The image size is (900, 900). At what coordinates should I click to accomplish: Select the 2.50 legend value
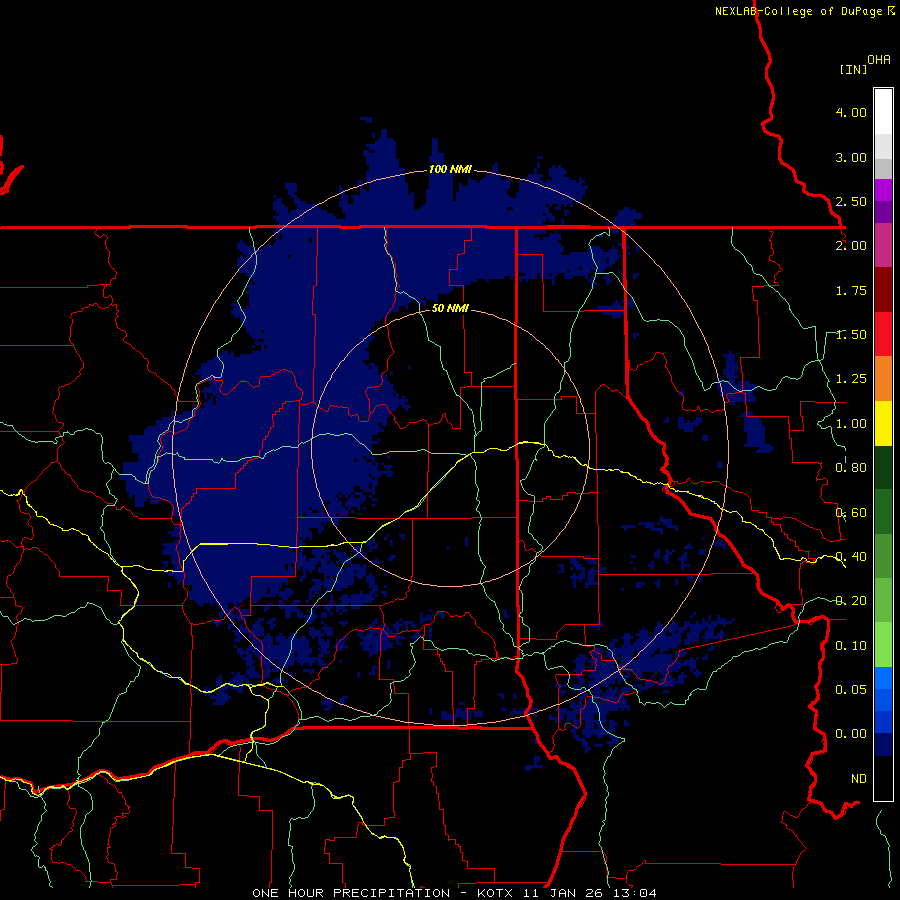[x=851, y=201]
